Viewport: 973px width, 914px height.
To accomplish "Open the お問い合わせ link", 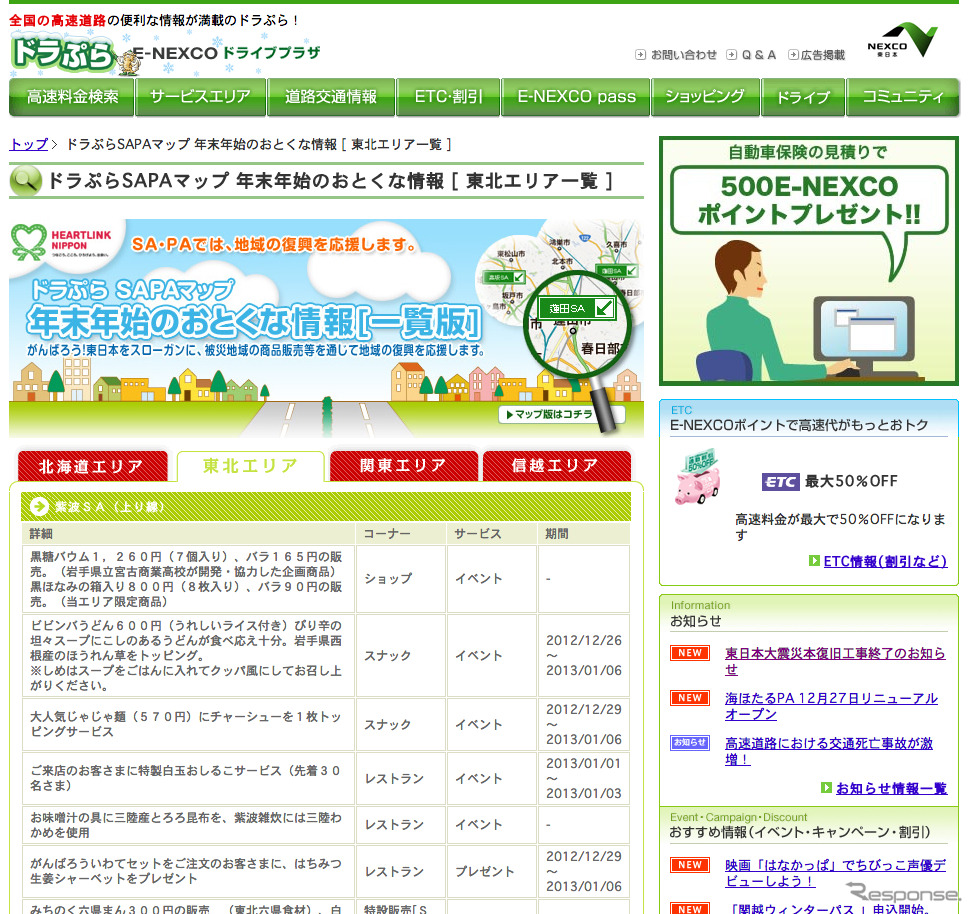I will pyautogui.click(x=676, y=55).
